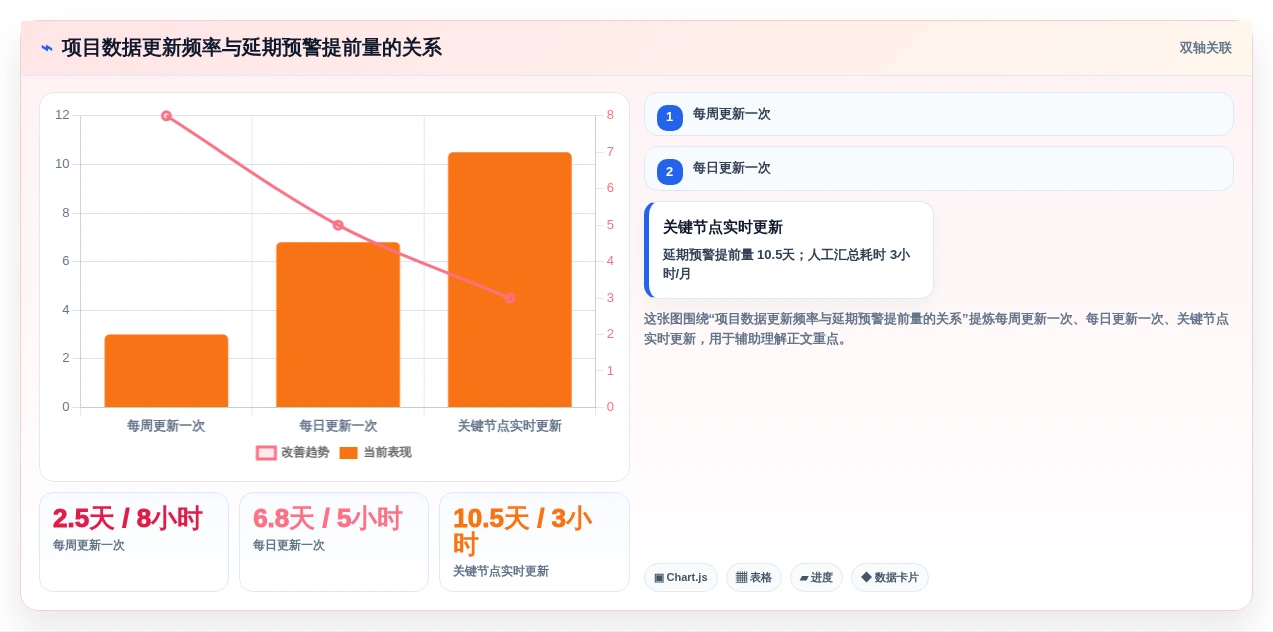
Task: Click the blue link icon beside the title
Action: 47,48
